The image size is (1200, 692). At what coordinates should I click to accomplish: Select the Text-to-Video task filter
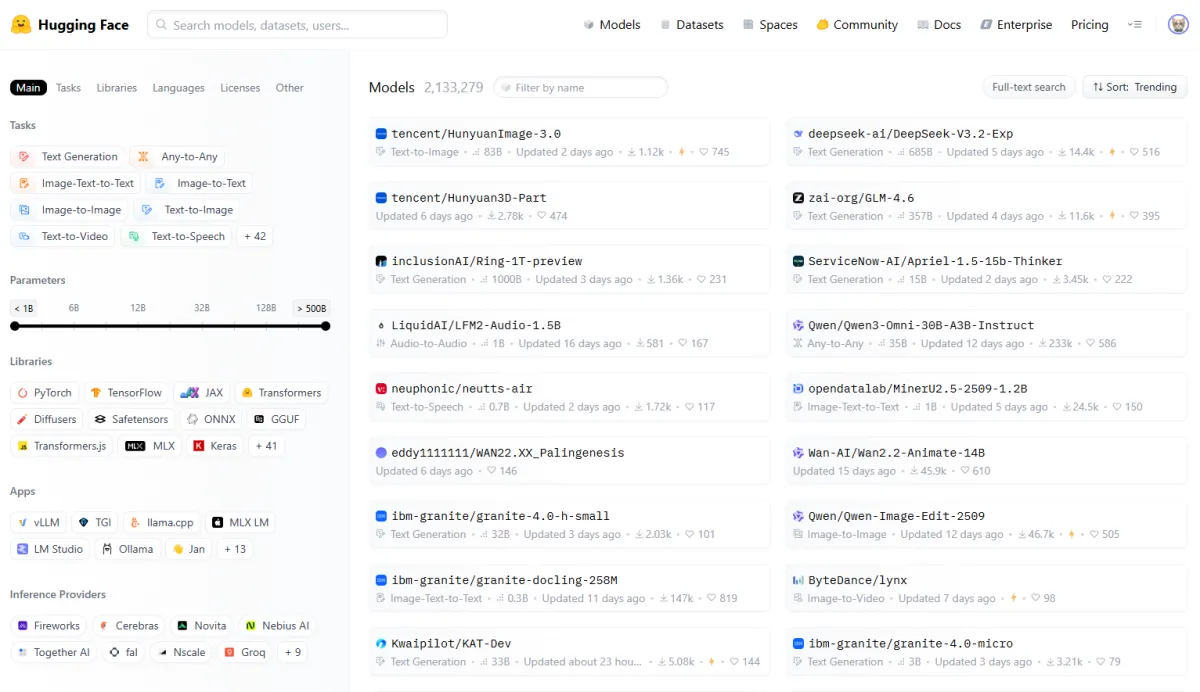(63, 237)
